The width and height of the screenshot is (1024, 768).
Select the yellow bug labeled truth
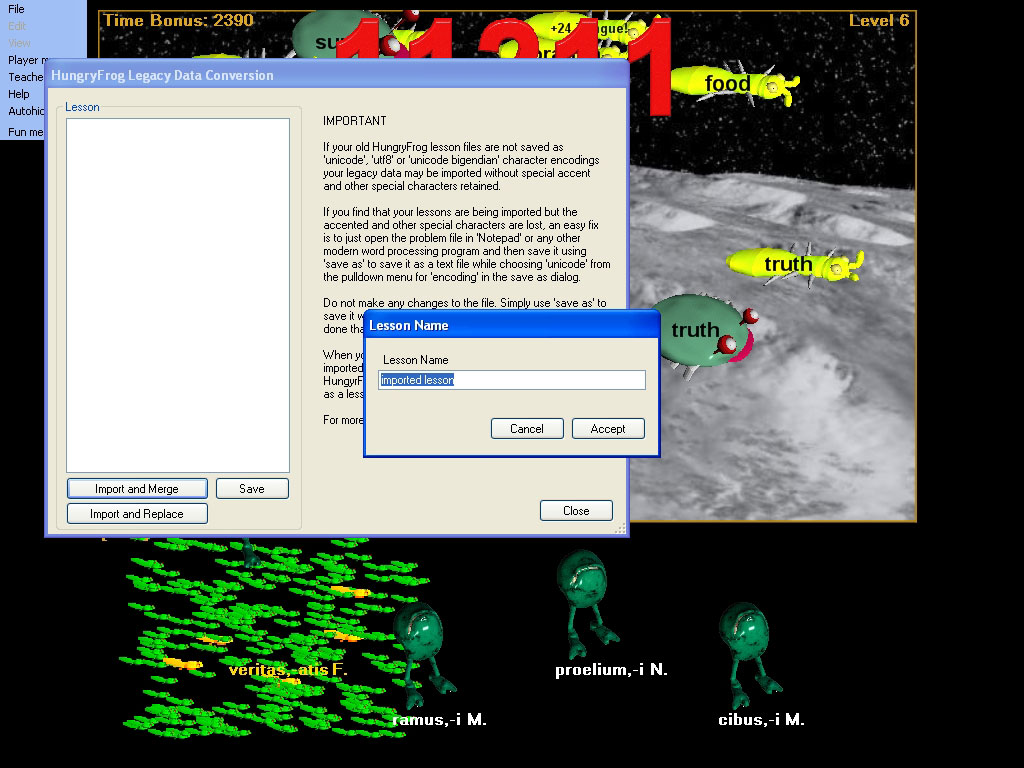tap(794, 264)
